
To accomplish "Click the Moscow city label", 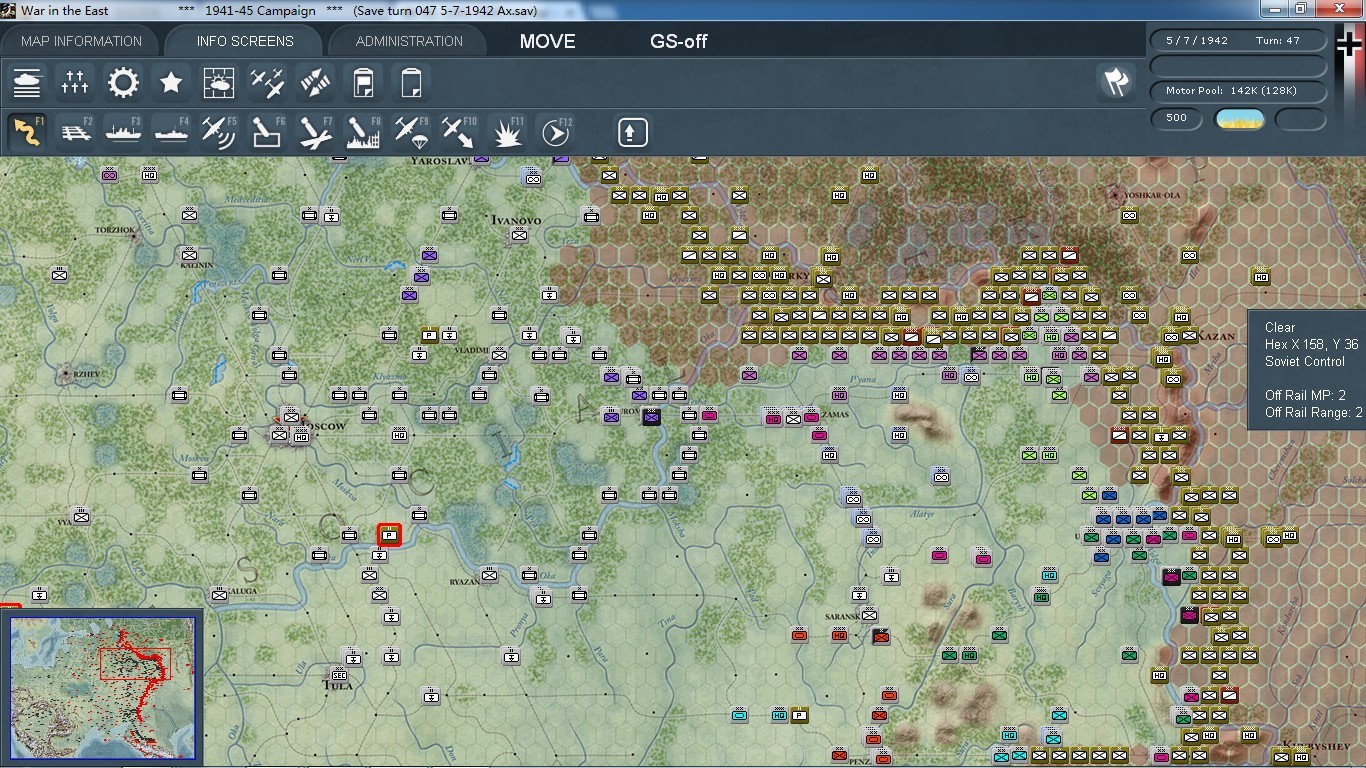I will pos(324,426).
